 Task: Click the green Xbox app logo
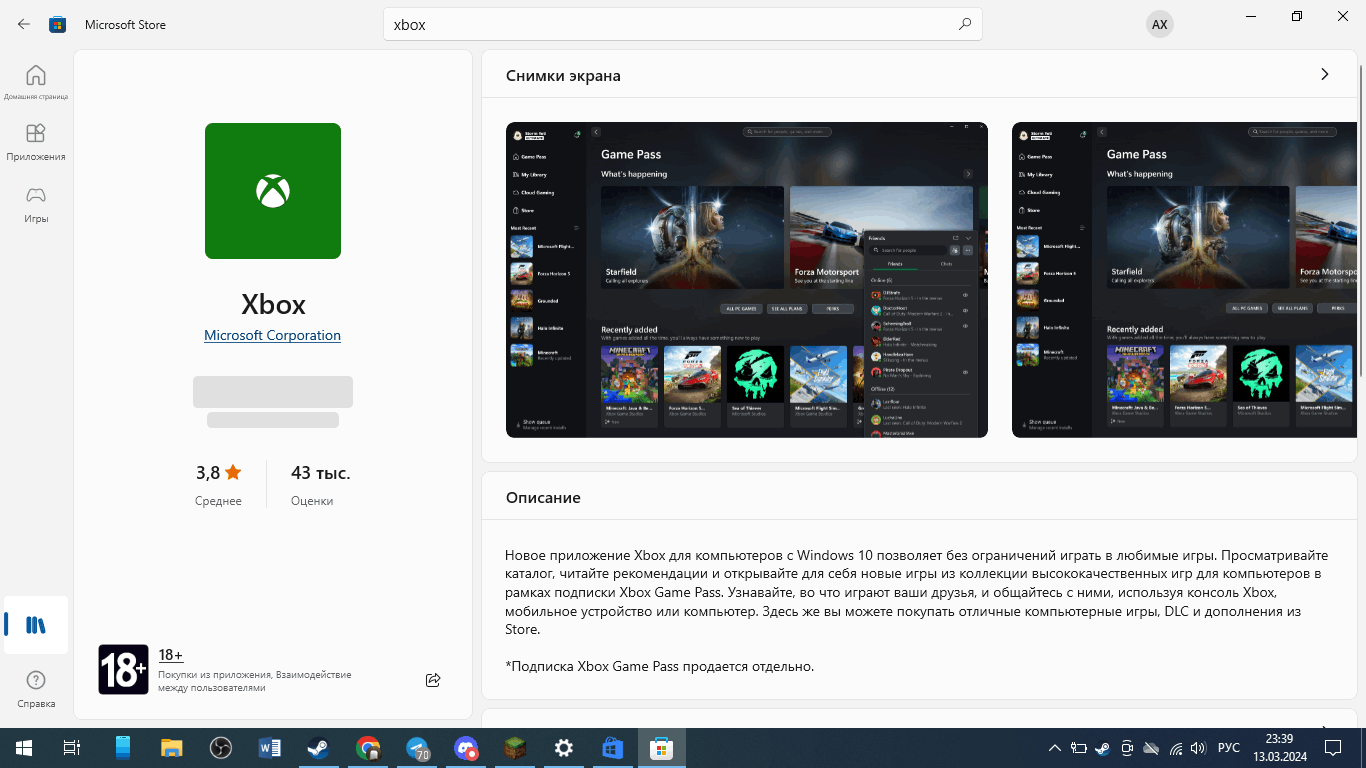[x=273, y=191]
